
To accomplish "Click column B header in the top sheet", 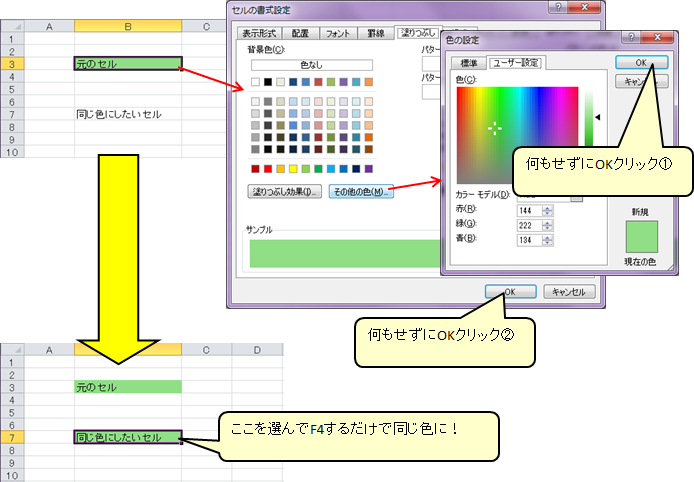I will pos(128,27).
